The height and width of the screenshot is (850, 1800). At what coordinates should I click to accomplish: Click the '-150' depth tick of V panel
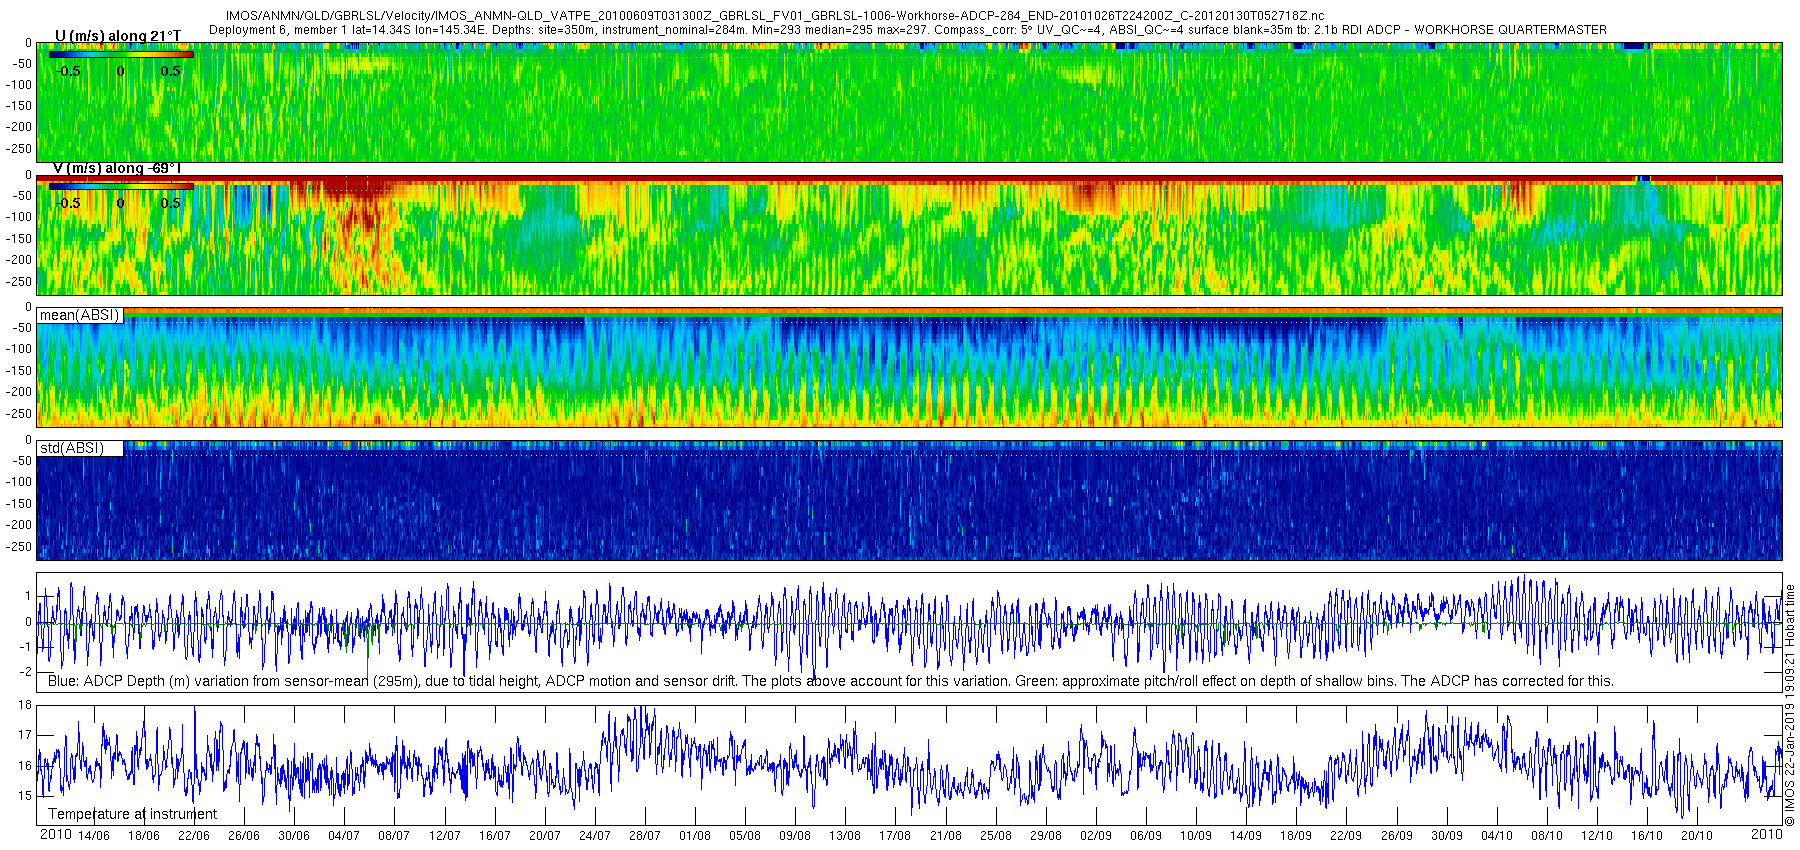pyautogui.click(x=19, y=239)
